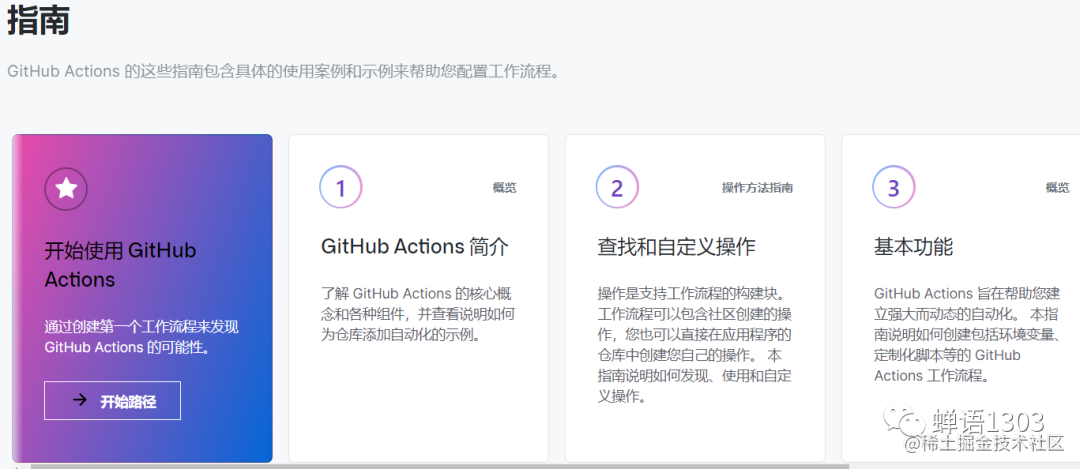Click the 概览 label on card 3

1057,188
